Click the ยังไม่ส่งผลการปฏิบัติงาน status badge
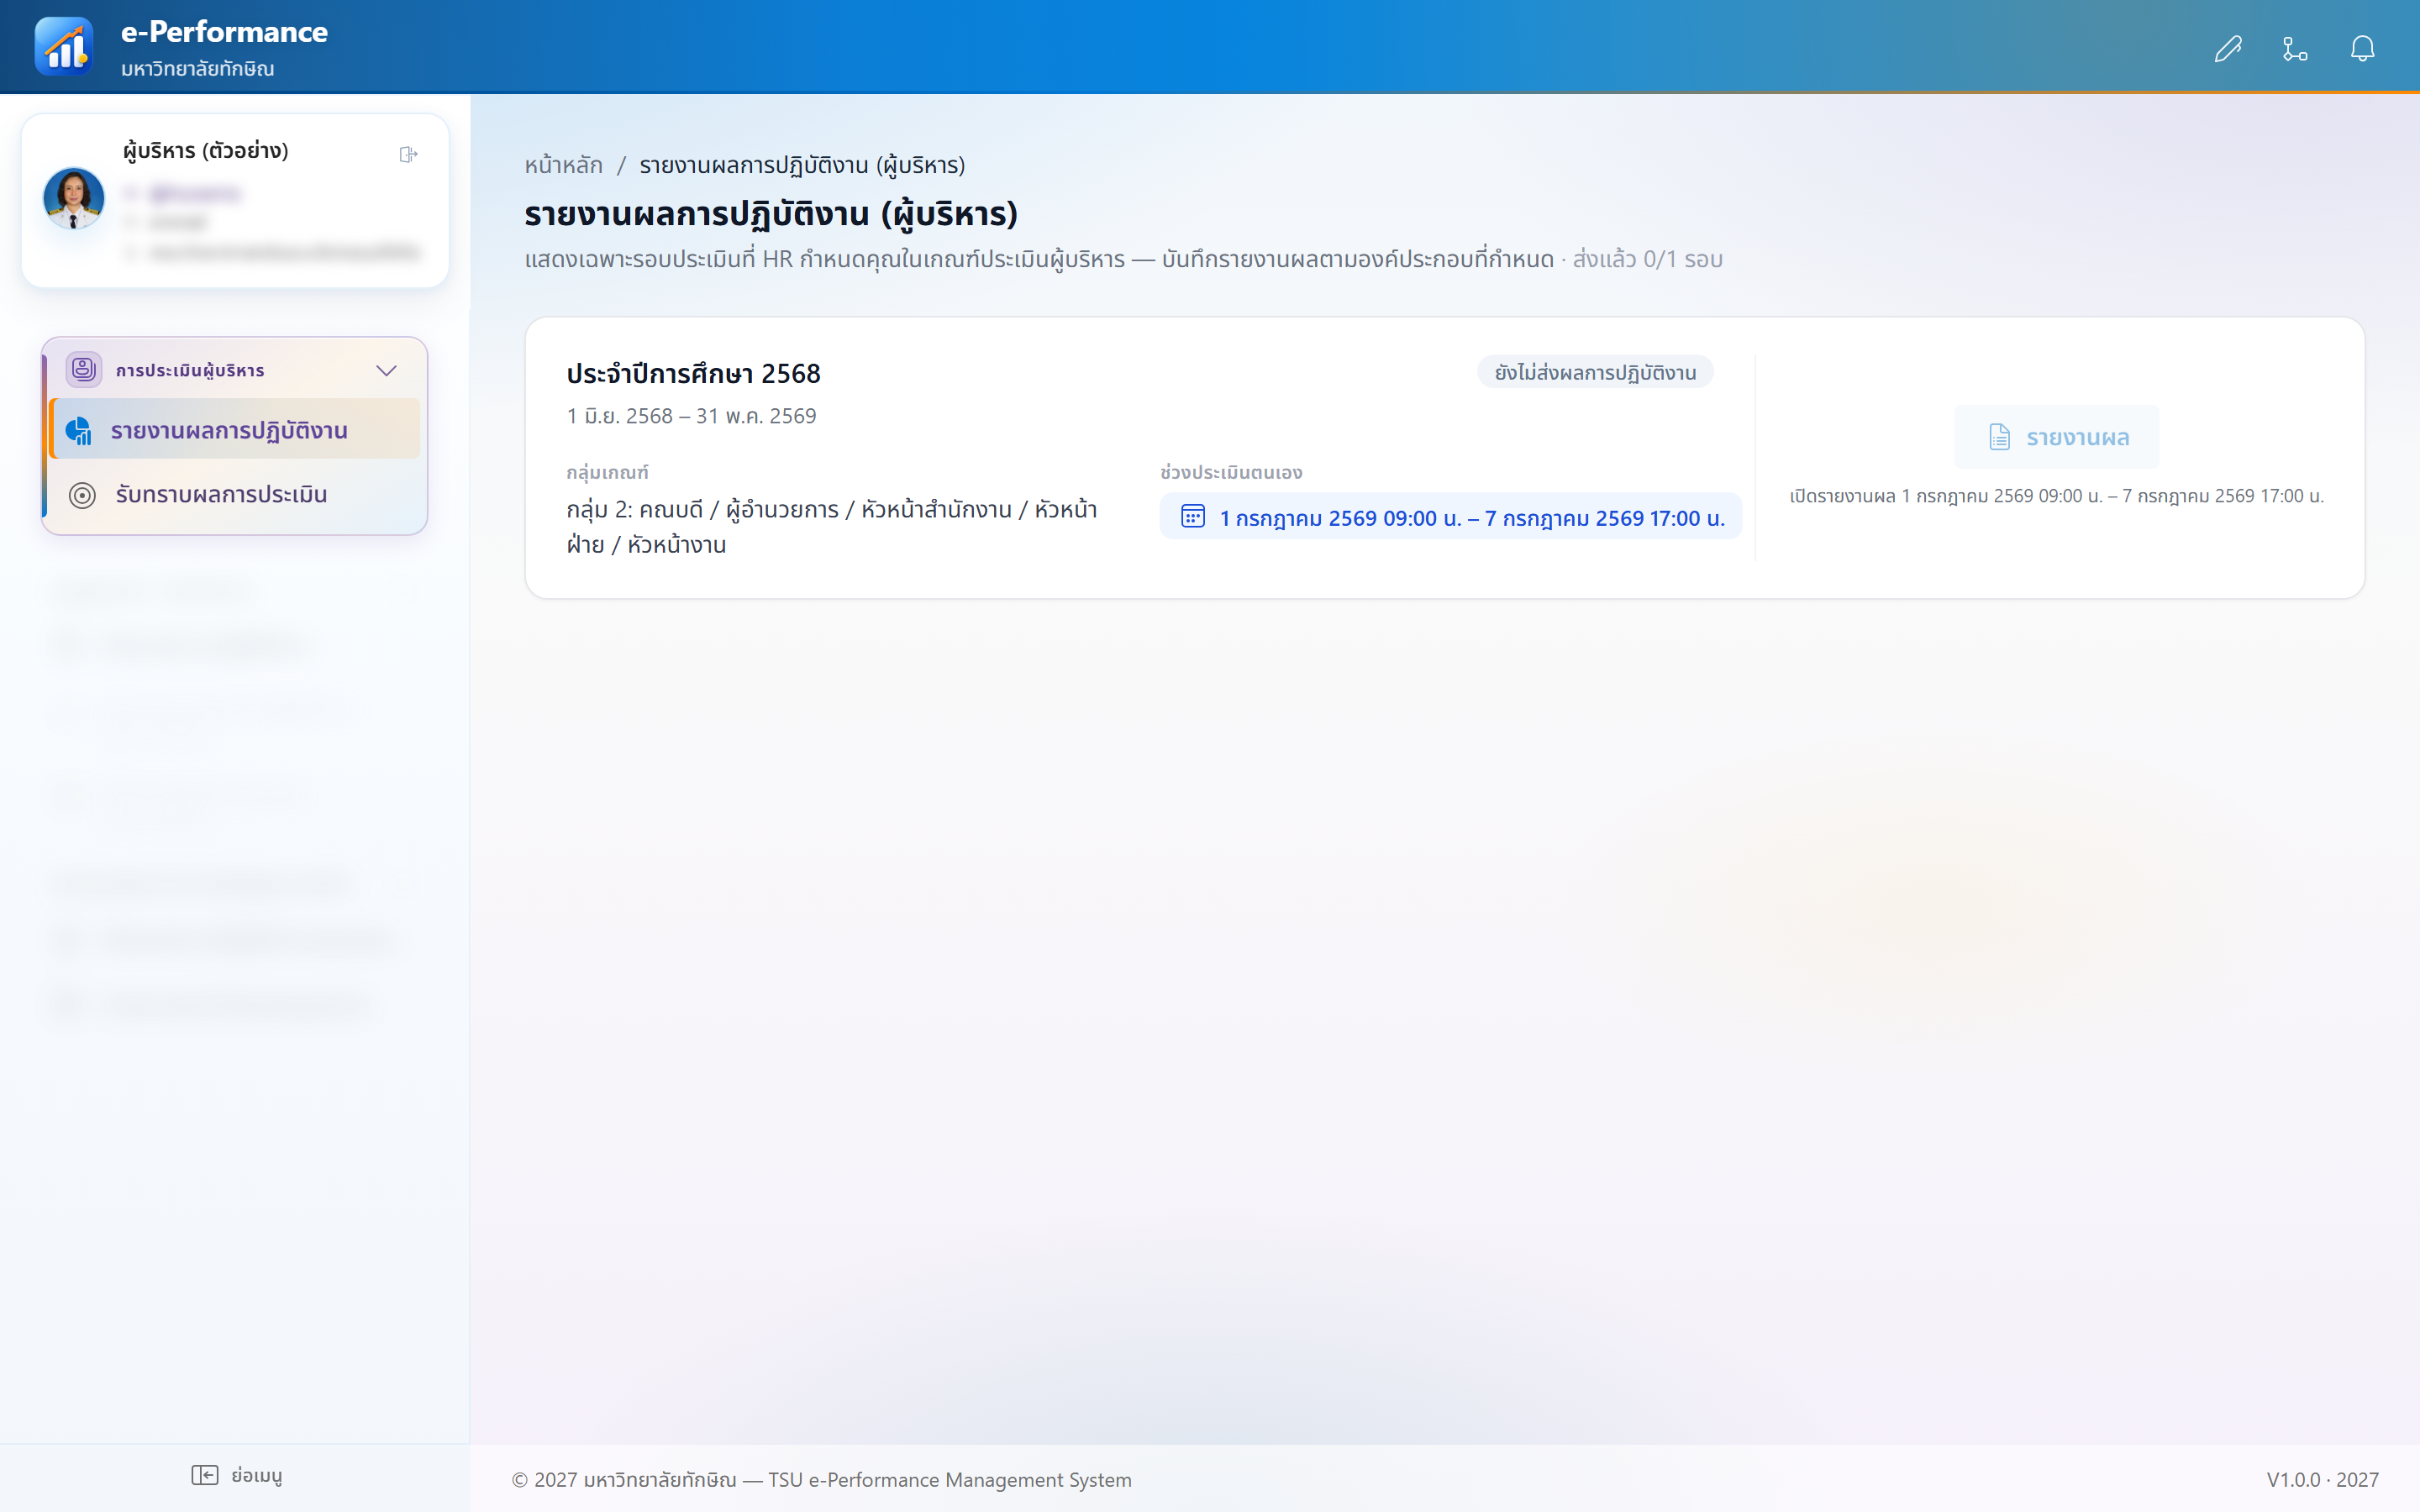 pyautogui.click(x=1595, y=372)
